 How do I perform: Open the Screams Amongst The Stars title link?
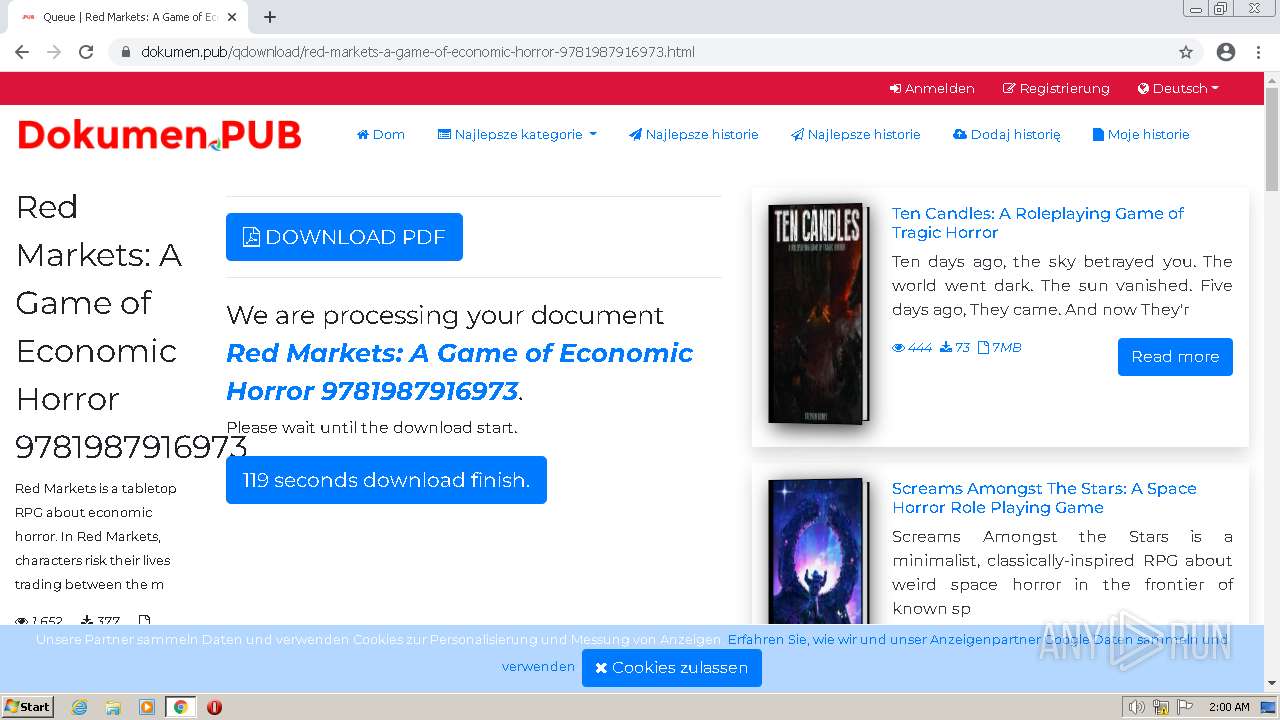coord(1044,498)
